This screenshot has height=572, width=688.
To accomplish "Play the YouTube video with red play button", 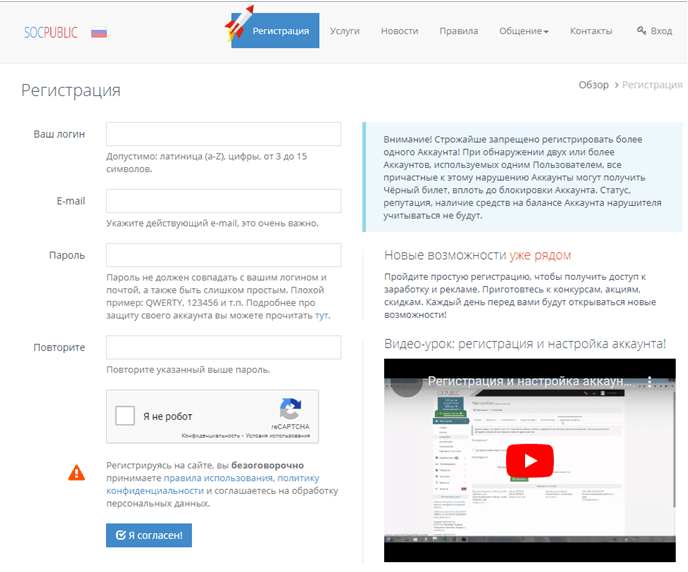I will [x=530, y=461].
